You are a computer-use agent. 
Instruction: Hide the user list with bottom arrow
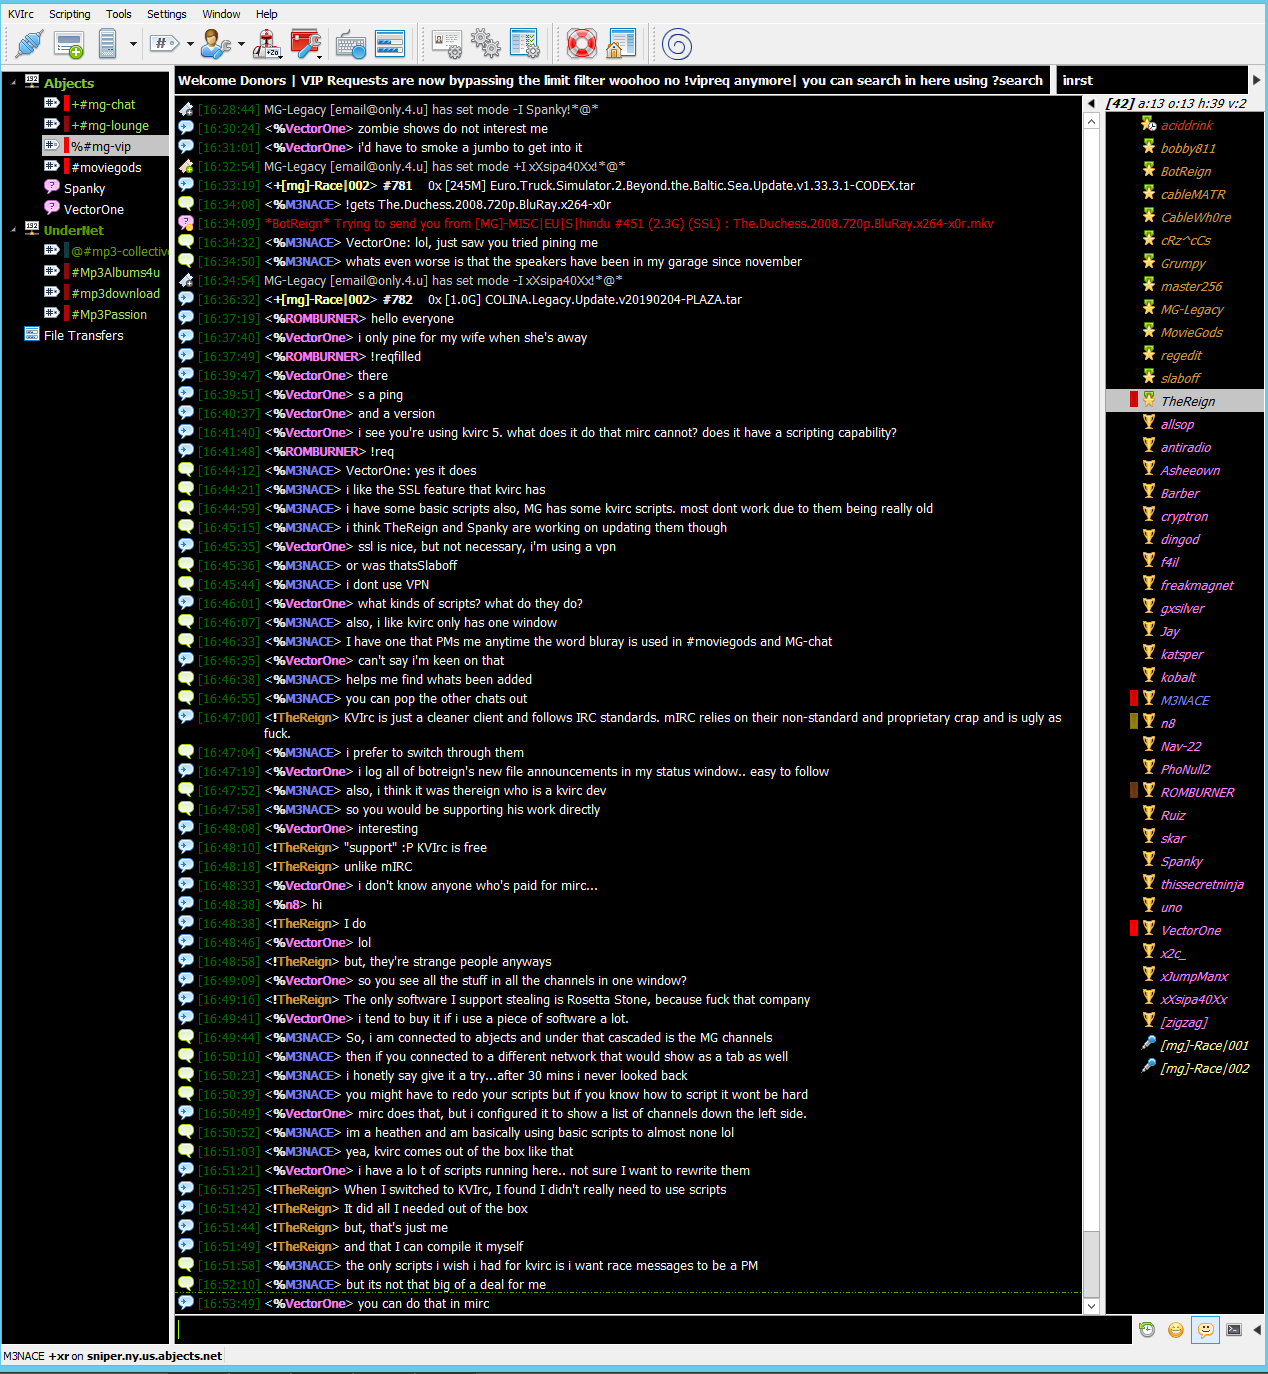(1257, 1329)
